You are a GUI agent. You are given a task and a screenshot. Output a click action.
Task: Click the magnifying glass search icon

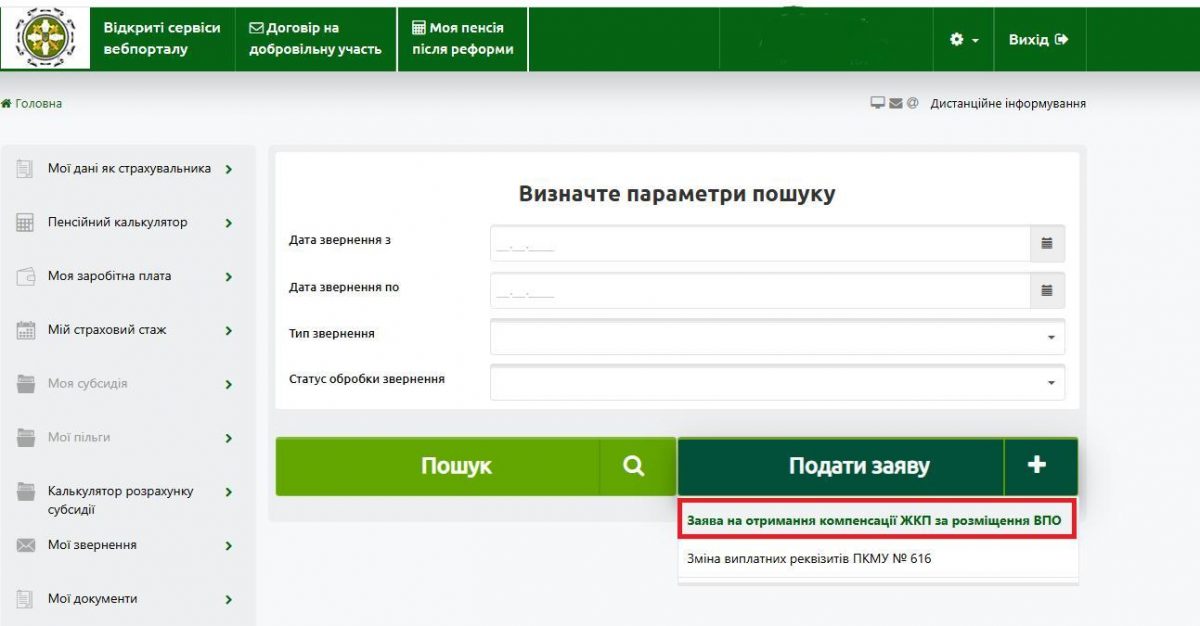pyautogui.click(x=634, y=466)
